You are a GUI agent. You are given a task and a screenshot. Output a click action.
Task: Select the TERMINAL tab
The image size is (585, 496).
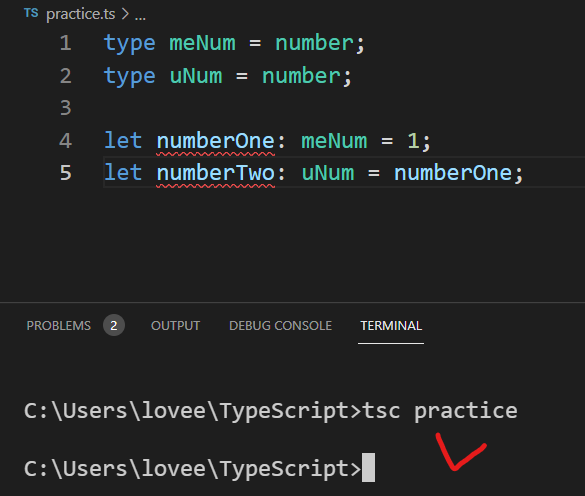[391, 325]
